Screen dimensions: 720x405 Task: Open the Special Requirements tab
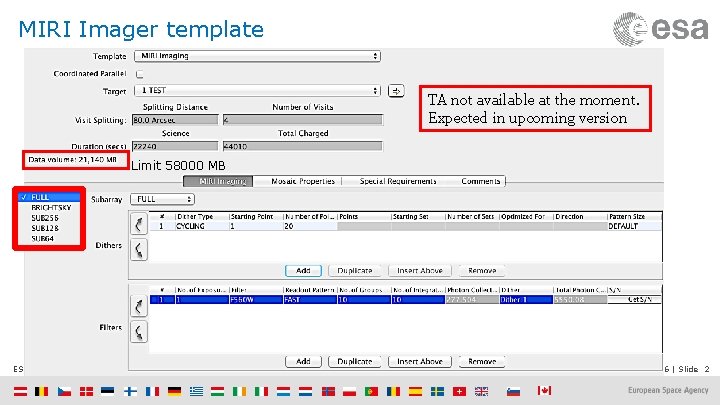398,181
